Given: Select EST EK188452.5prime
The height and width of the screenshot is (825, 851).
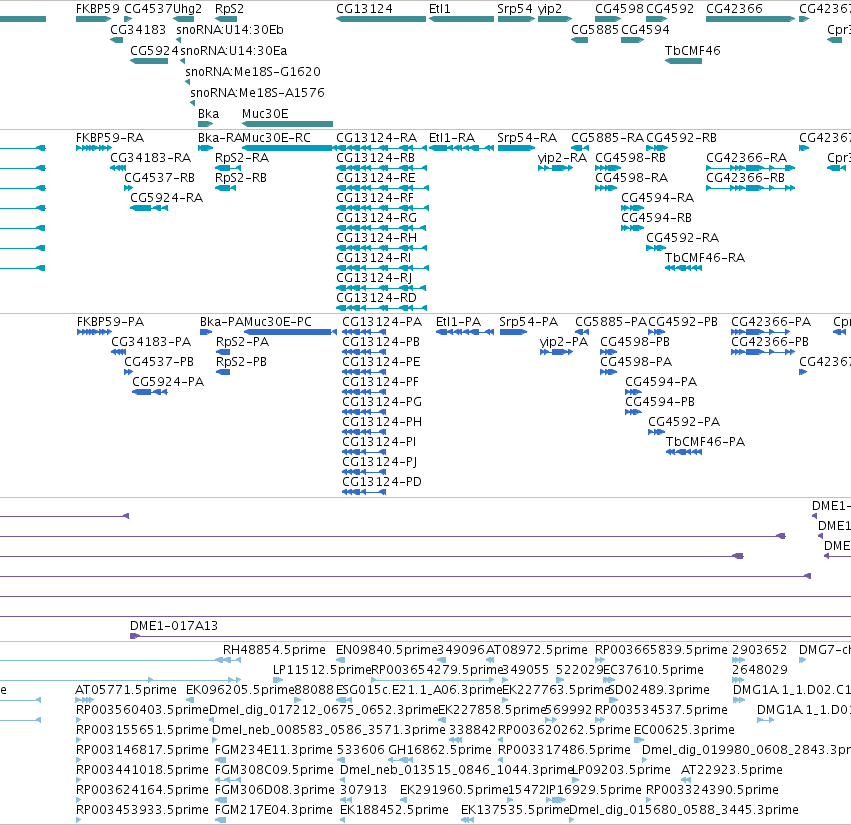Looking at the screenshot, I should (395, 810).
